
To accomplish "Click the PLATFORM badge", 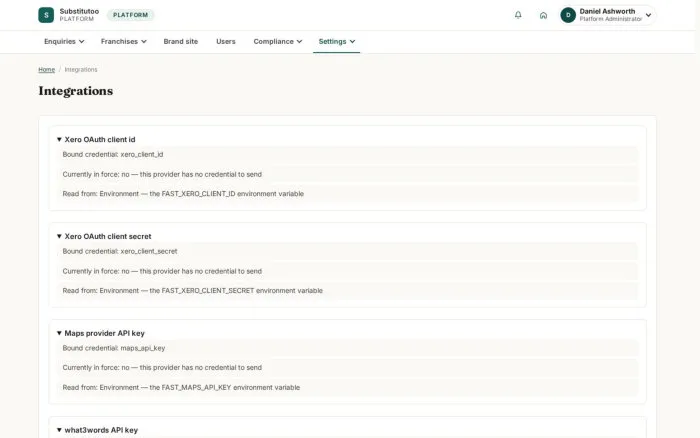I will (130, 15).
